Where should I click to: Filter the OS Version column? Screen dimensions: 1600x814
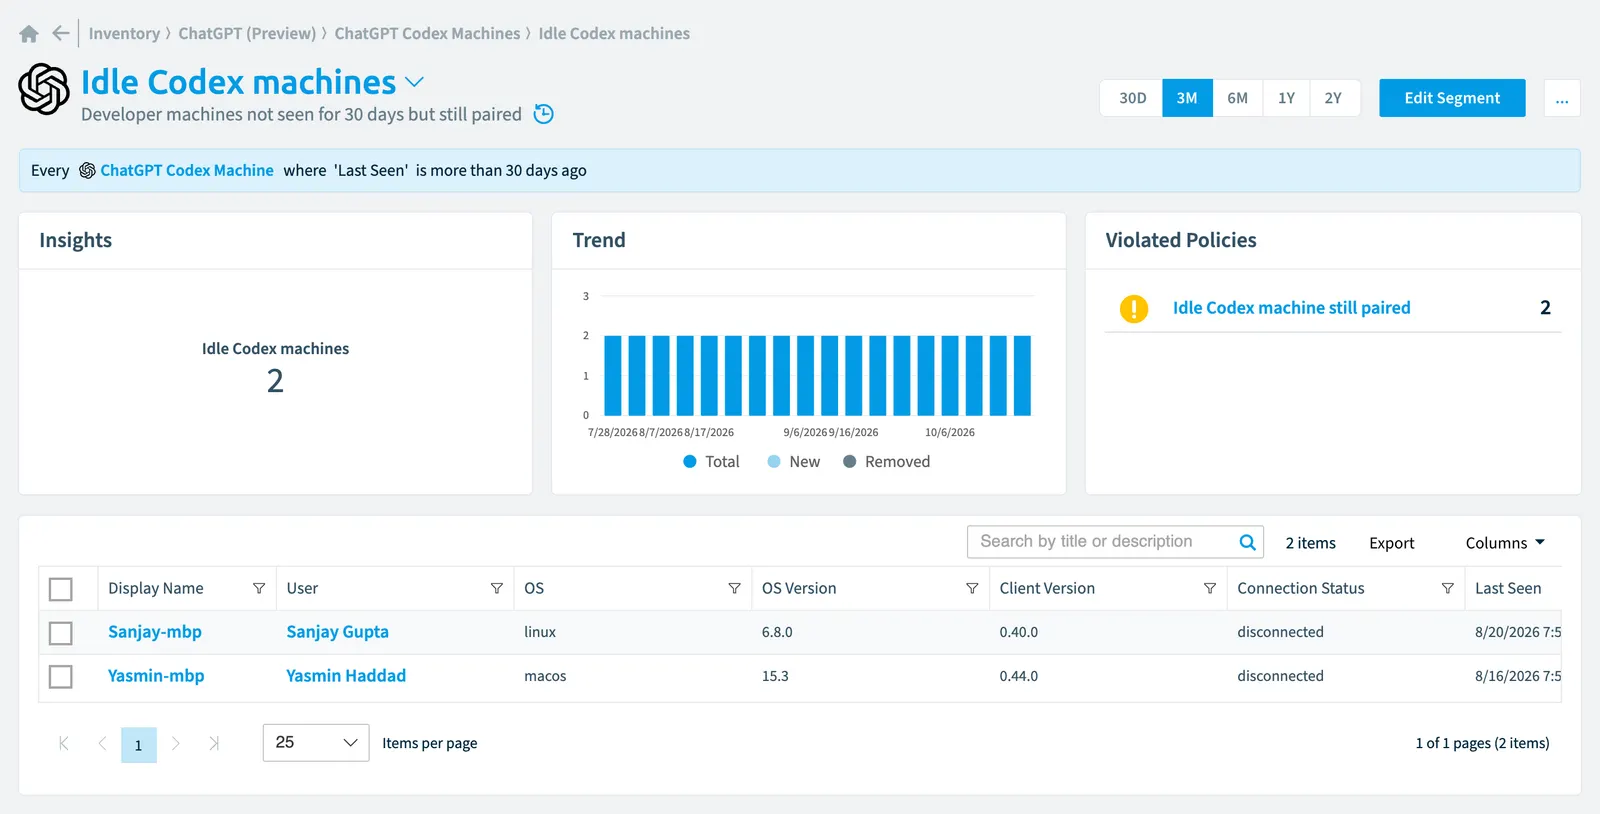[x=972, y=588]
